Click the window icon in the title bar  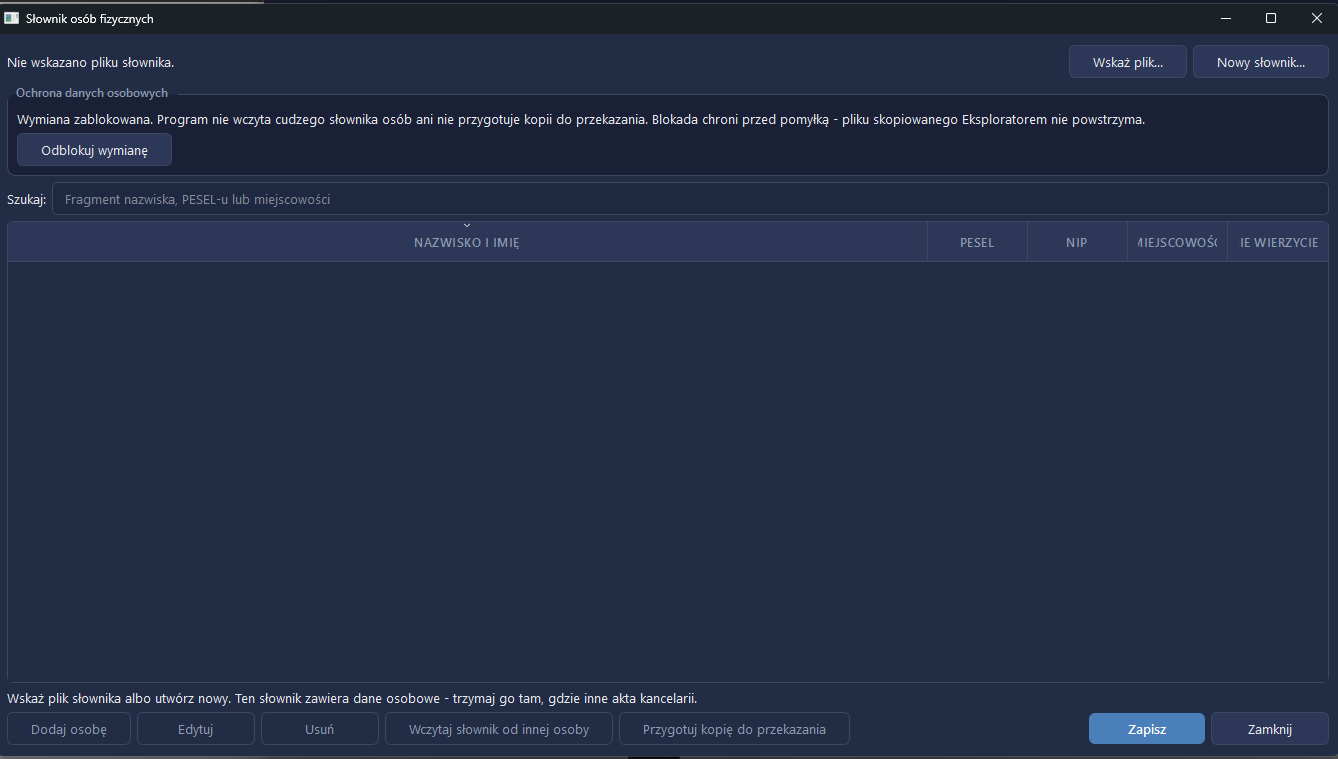coord(12,18)
